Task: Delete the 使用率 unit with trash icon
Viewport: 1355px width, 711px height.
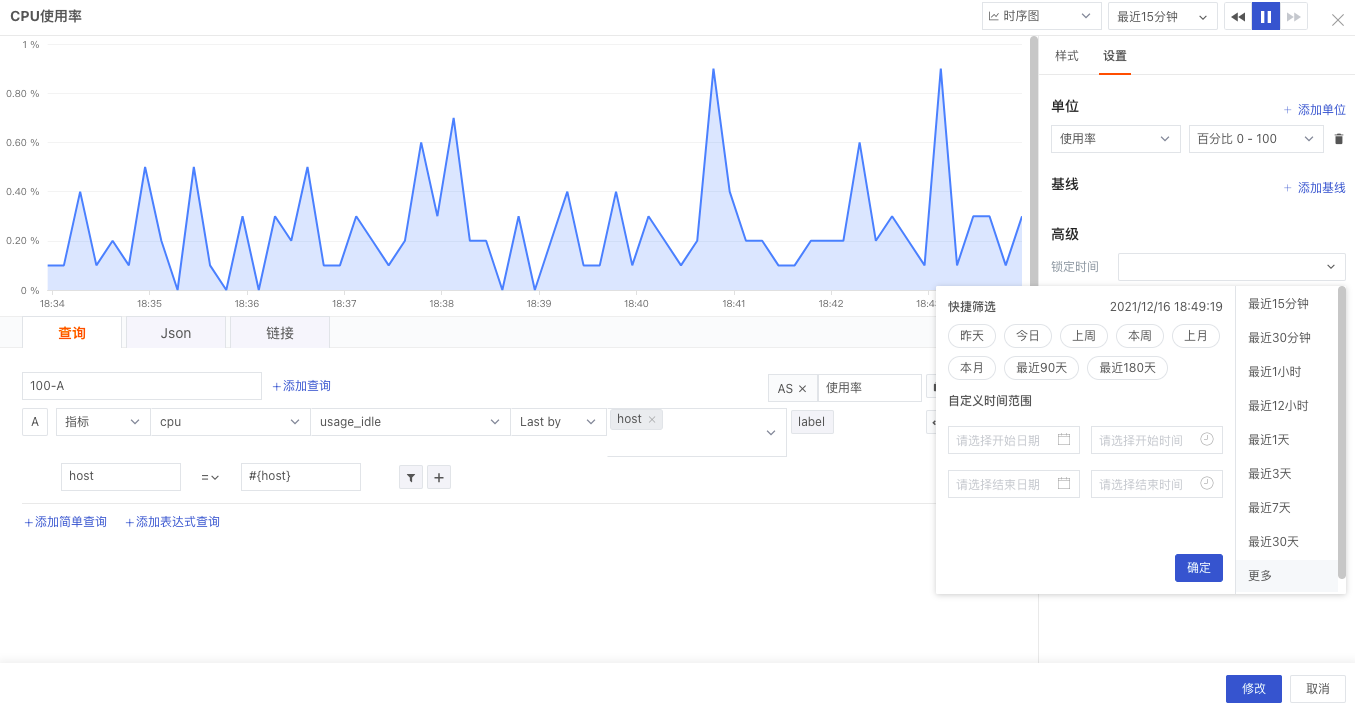Action: (x=1339, y=139)
